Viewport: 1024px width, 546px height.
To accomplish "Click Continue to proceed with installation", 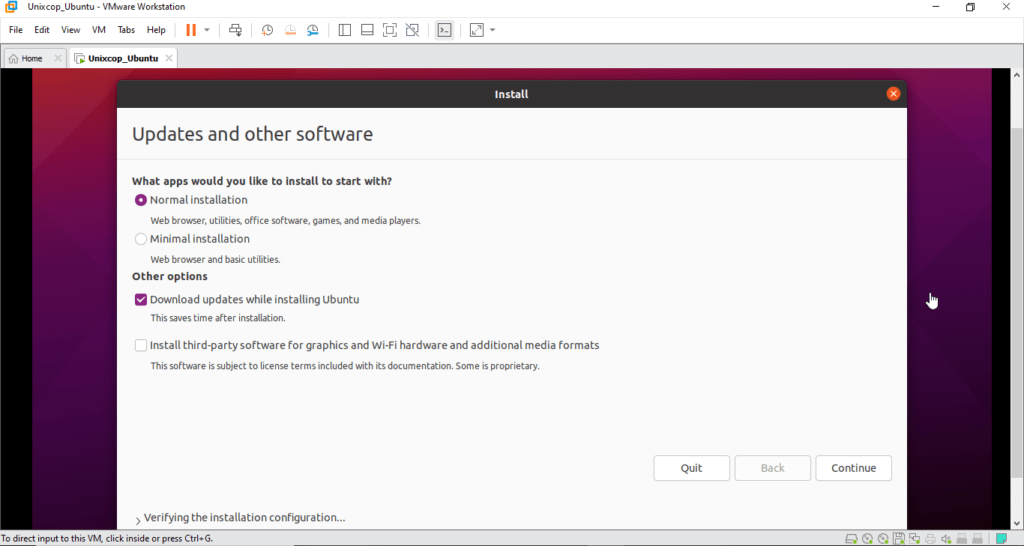I will pyautogui.click(x=854, y=468).
